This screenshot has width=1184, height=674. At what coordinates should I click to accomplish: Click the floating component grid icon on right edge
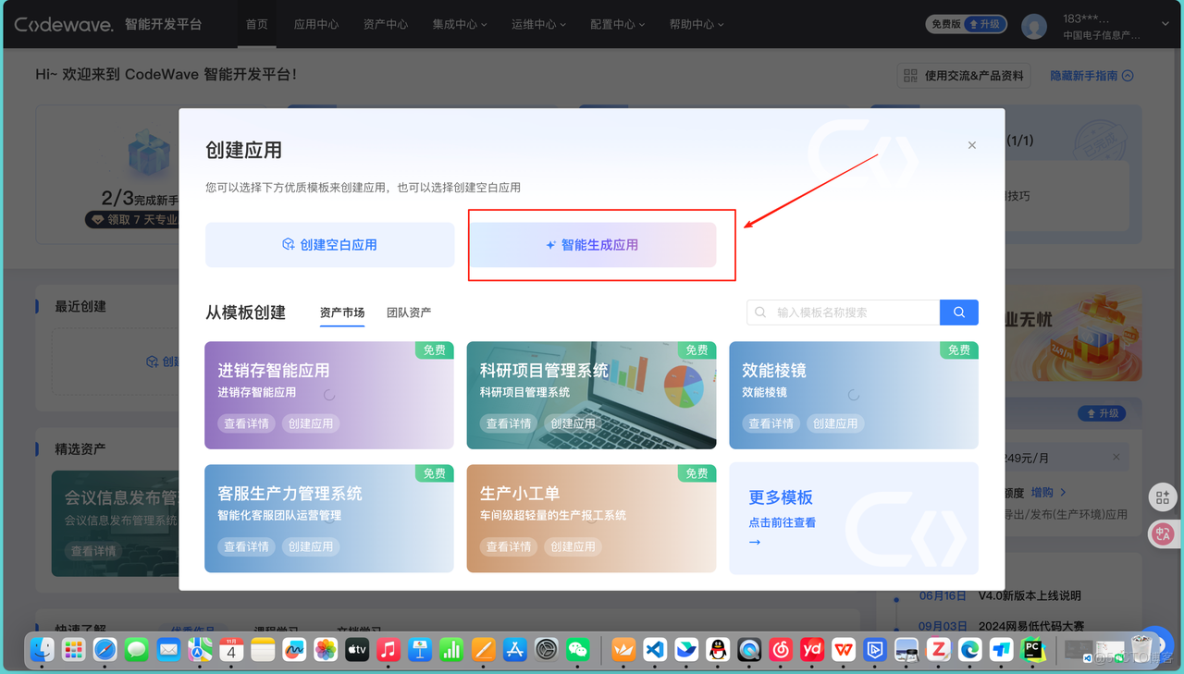tap(1163, 497)
